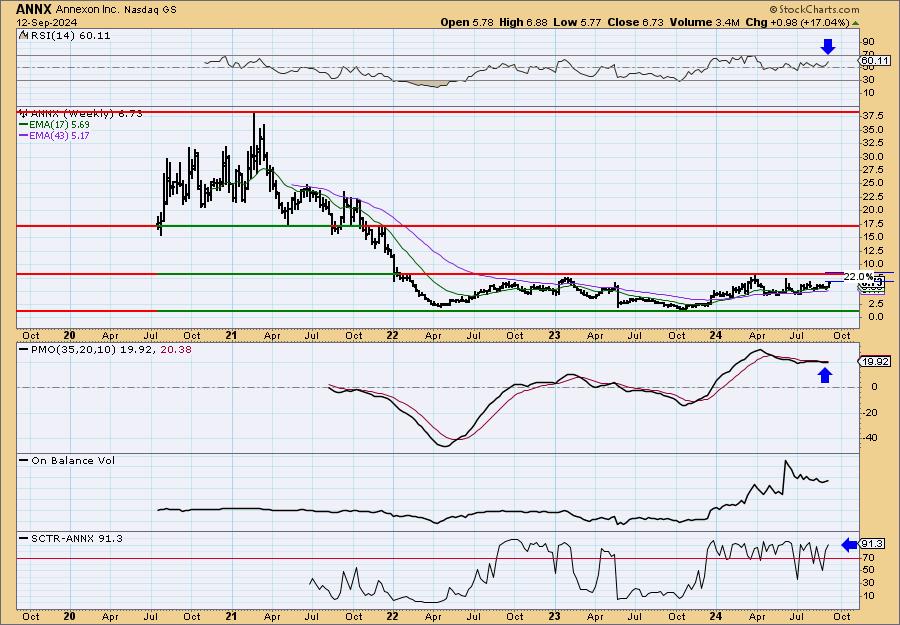Click the green up-triangle beside Chg value
The height and width of the screenshot is (625, 900).
point(855,23)
